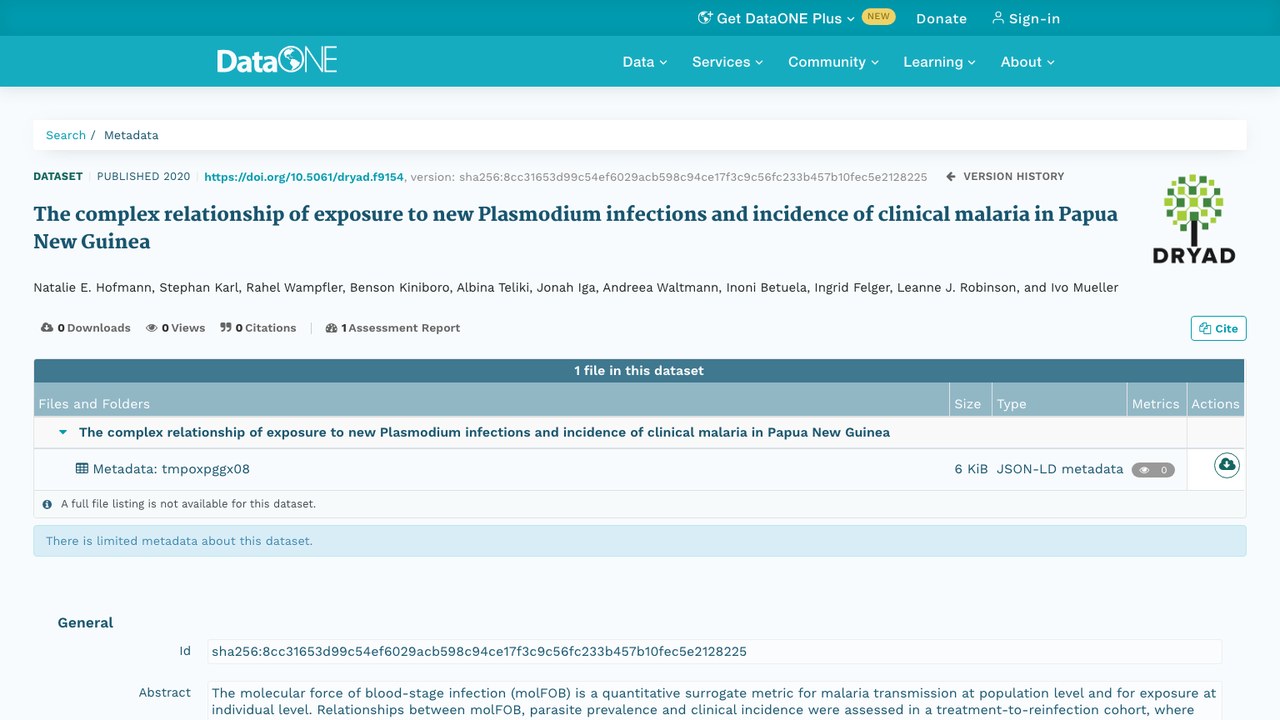
Task: Expand the Community dropdown menu
Action: click(834, 62)
